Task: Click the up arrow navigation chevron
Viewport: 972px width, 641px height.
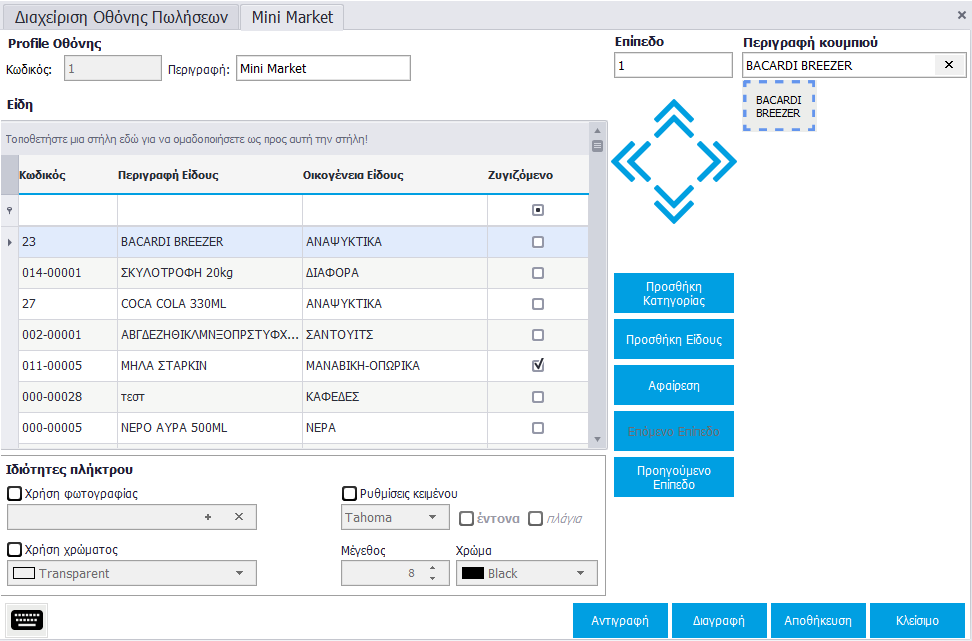Action: point(675,116)
